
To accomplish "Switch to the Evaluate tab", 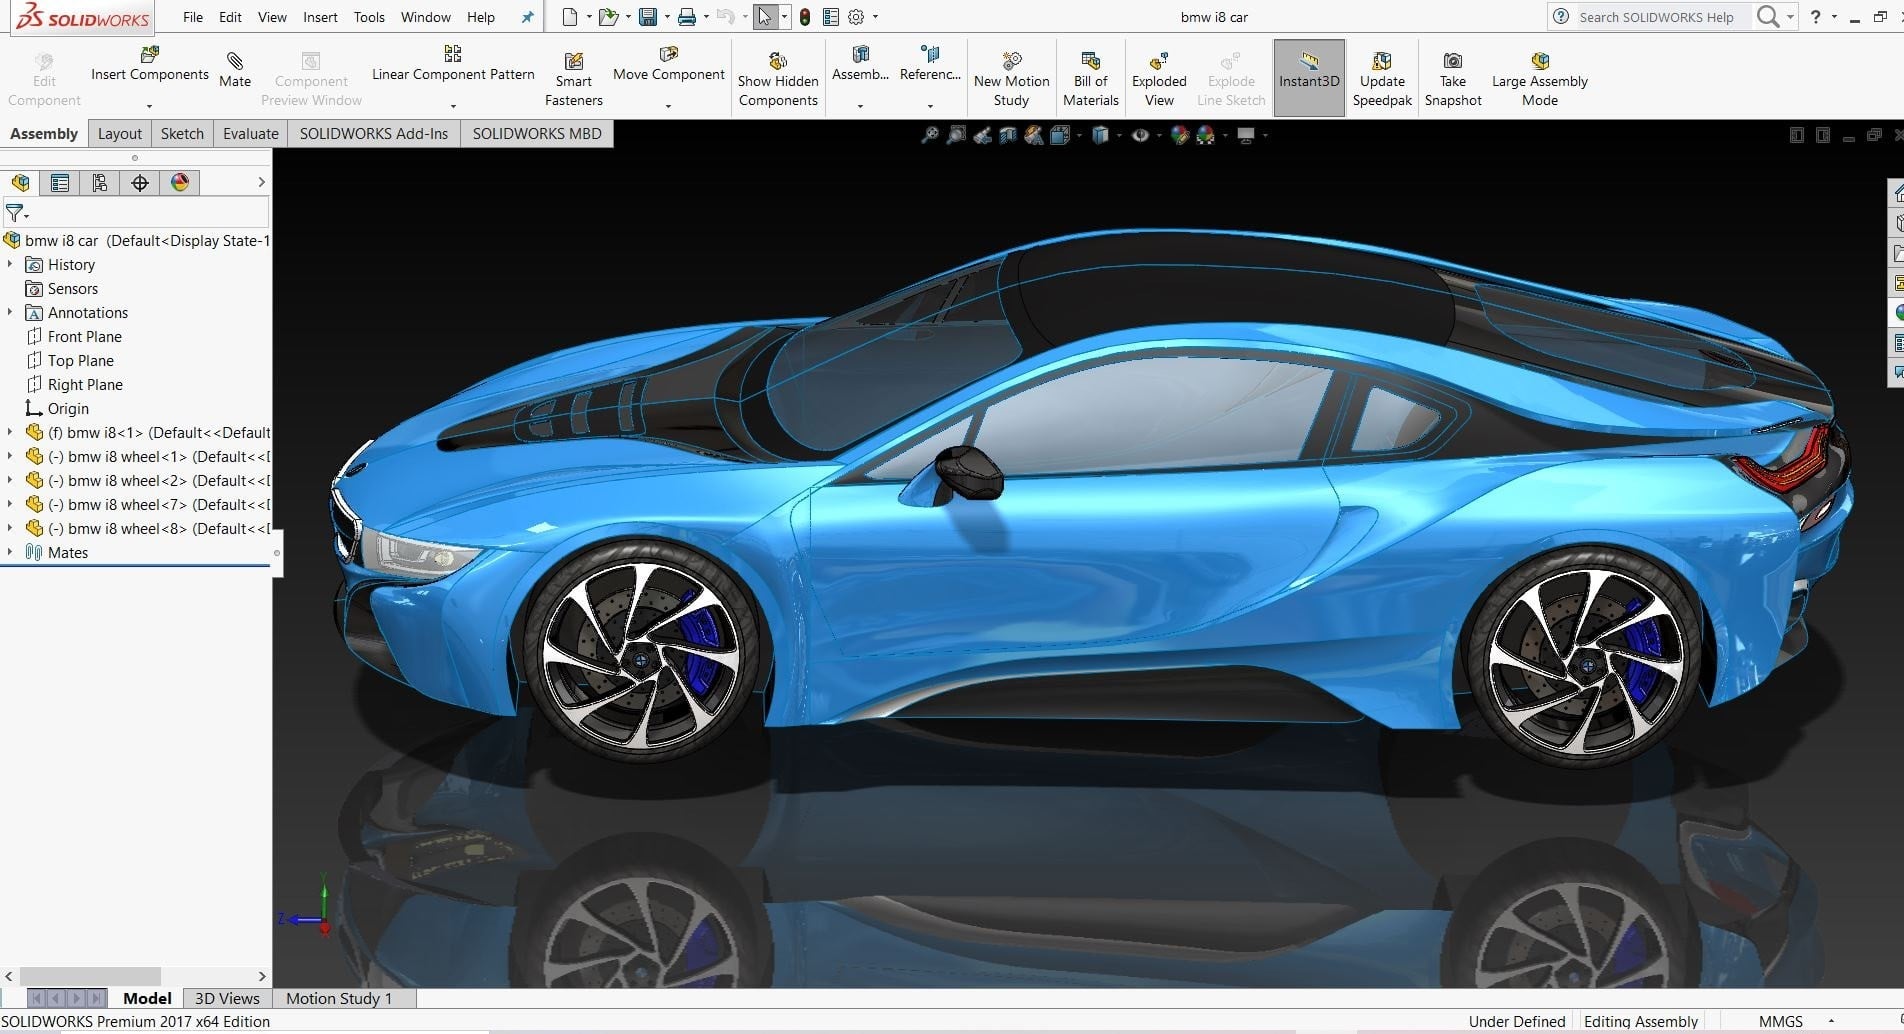I will [x=251, y=134].
